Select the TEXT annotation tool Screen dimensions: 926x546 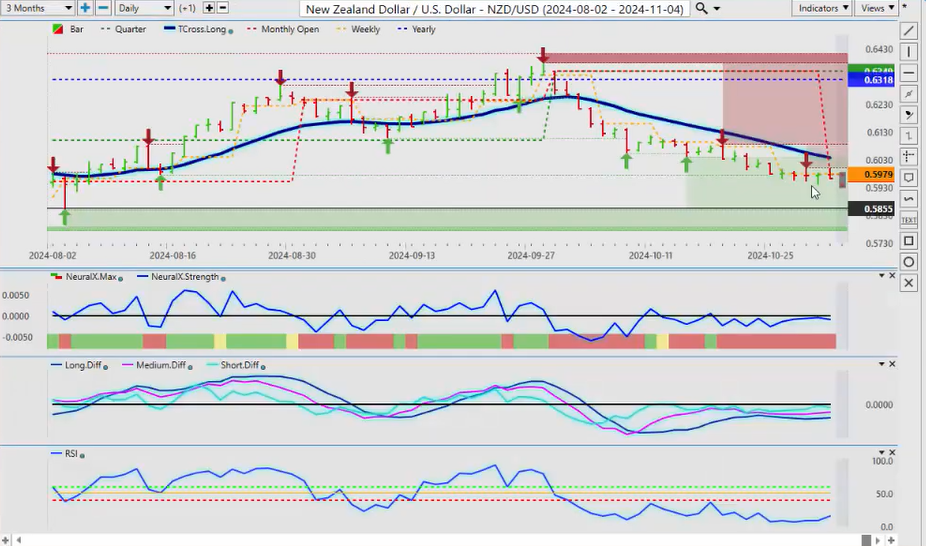[x=908, y=219]
